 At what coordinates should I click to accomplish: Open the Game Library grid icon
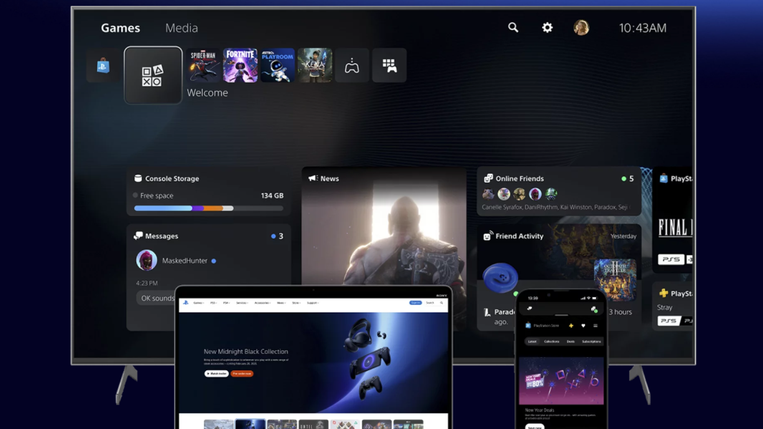[x=389, y=65]
